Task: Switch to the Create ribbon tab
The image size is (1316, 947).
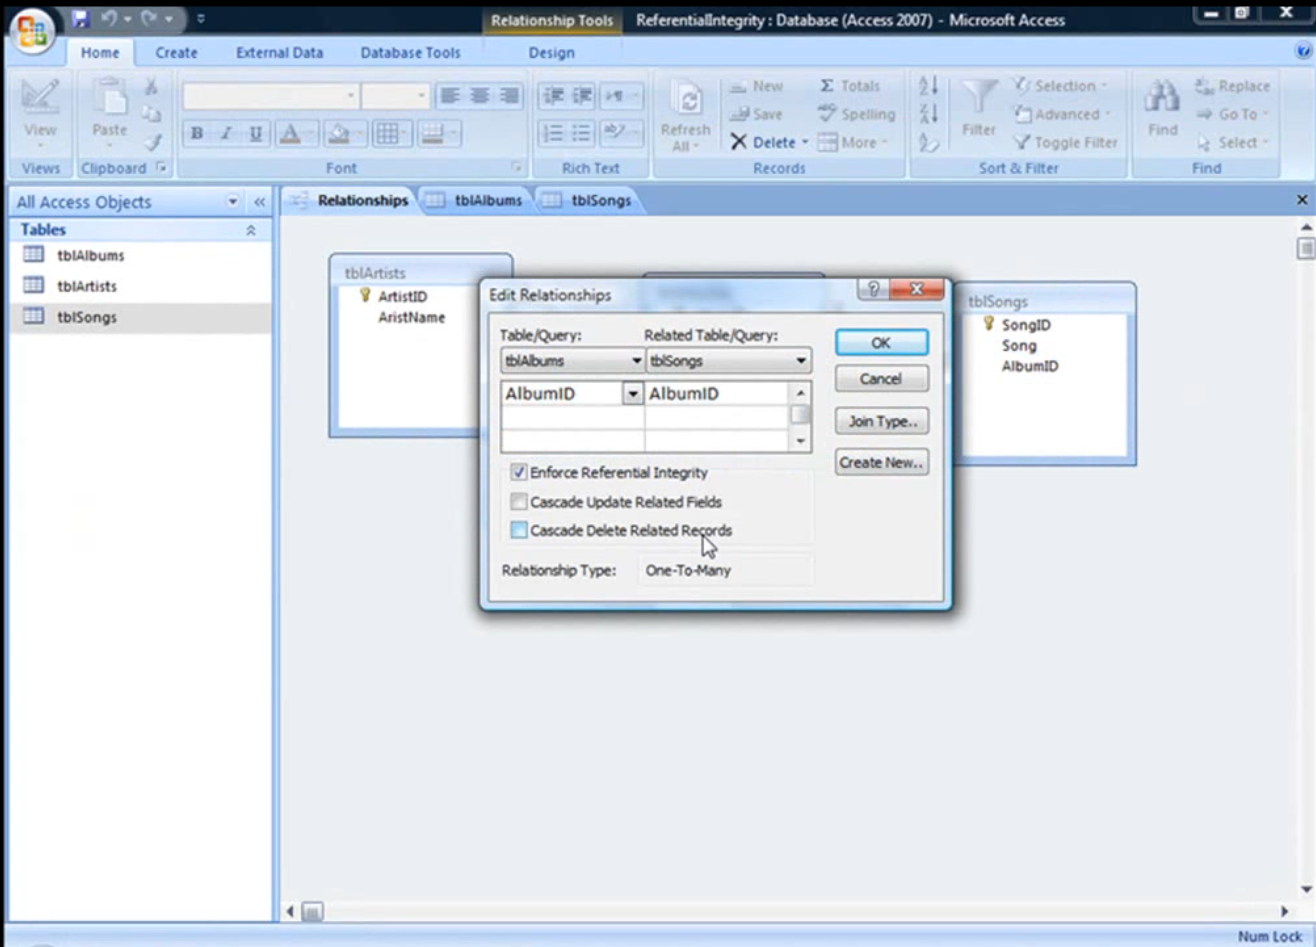Action: pos(175,53)
